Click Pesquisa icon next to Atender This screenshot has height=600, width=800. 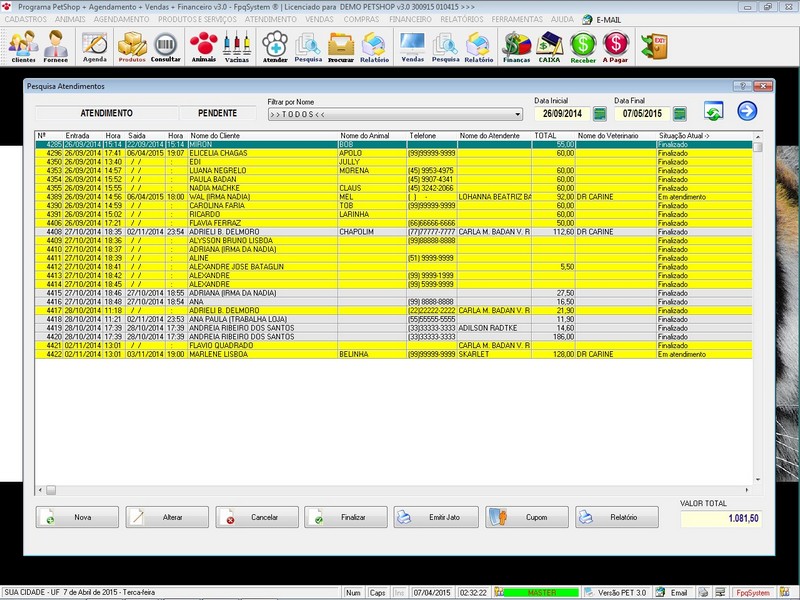(x=308, y=46)
